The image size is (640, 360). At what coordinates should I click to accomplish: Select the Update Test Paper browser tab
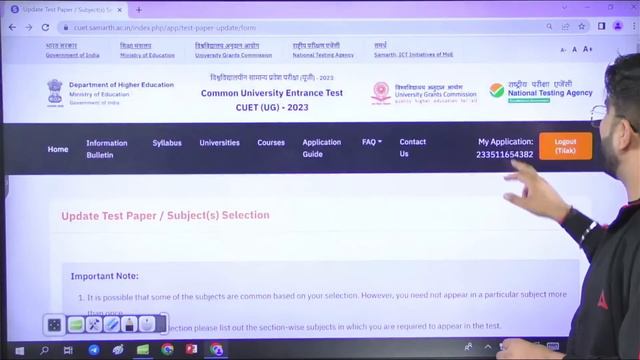pos(65,9)
